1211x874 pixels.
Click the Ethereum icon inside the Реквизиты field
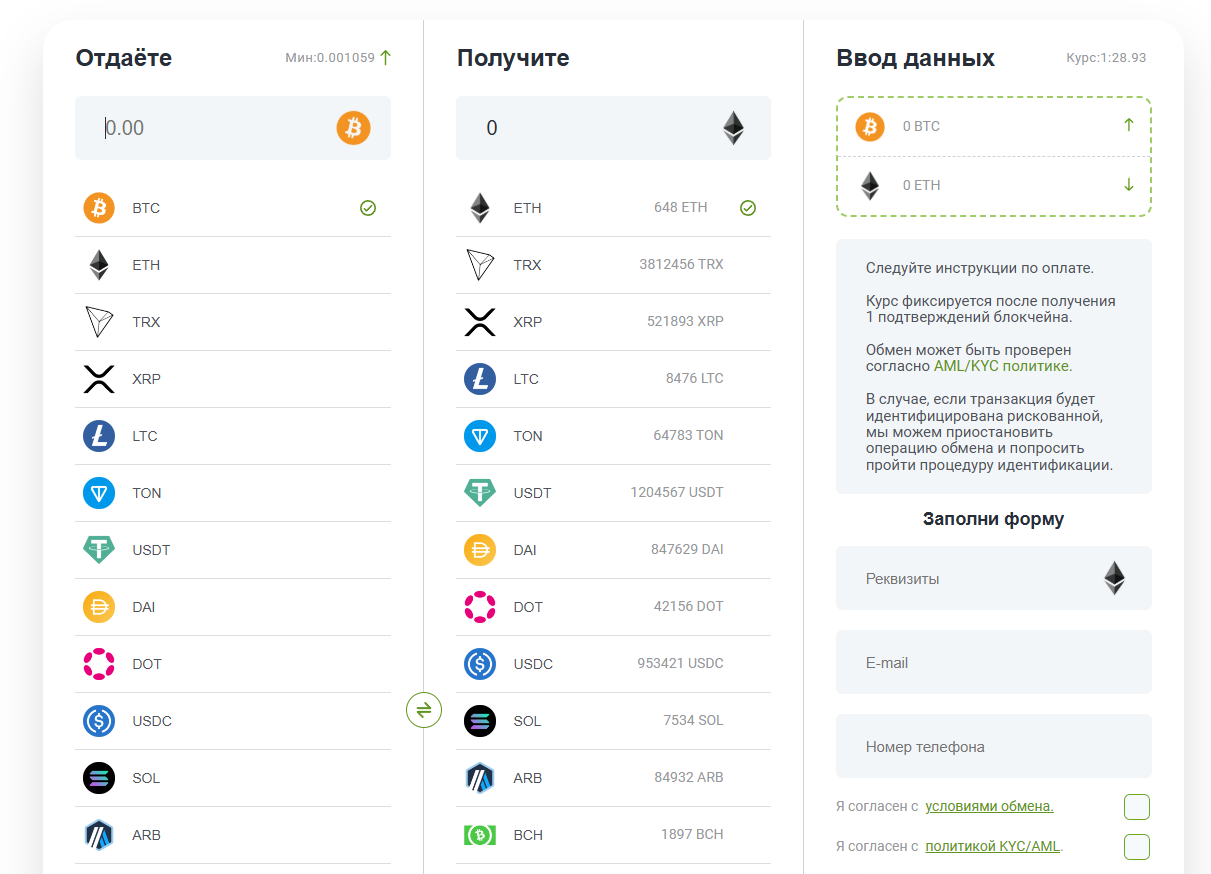tap(1114, 578)
